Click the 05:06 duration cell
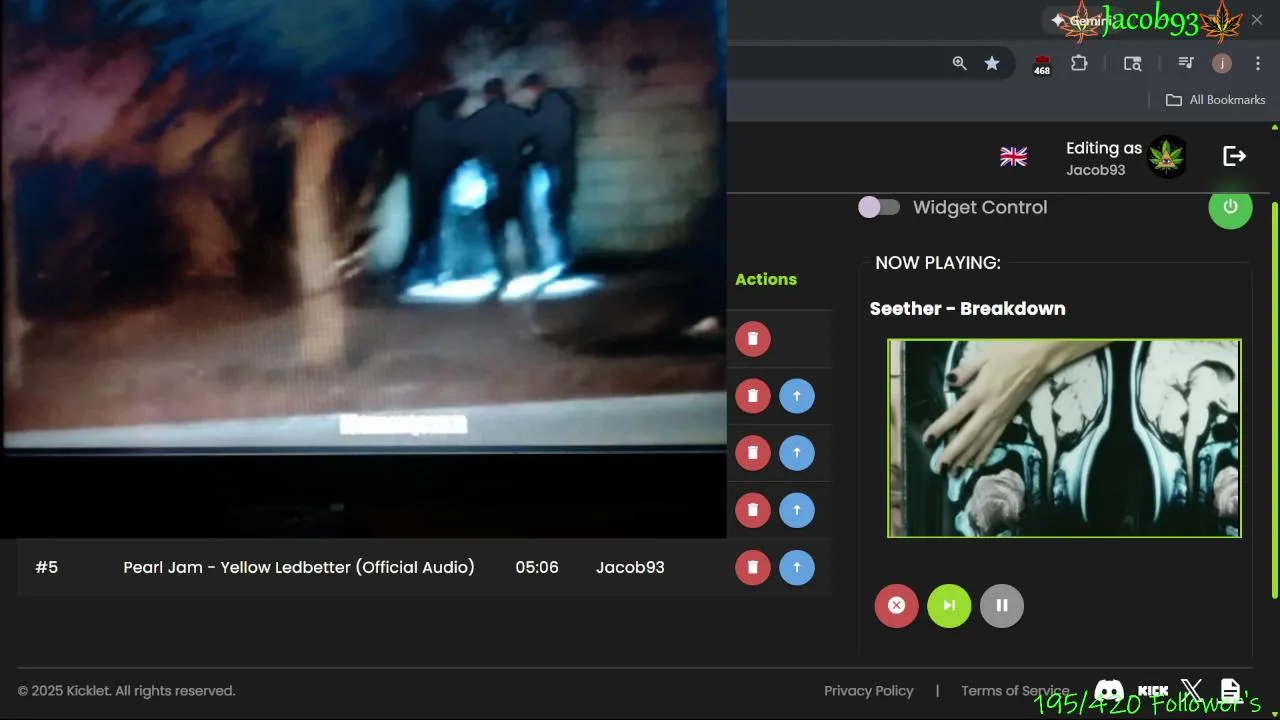 537,567
